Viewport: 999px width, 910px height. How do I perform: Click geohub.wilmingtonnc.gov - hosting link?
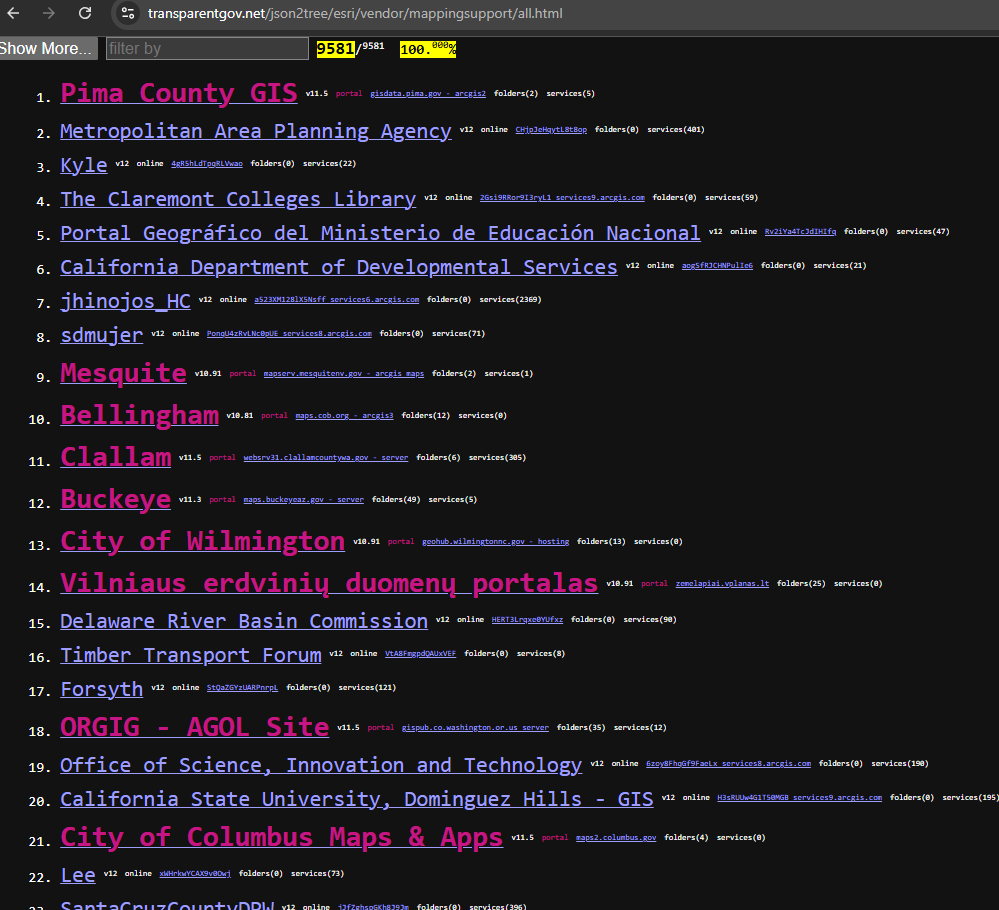click(x=495, y=542)
